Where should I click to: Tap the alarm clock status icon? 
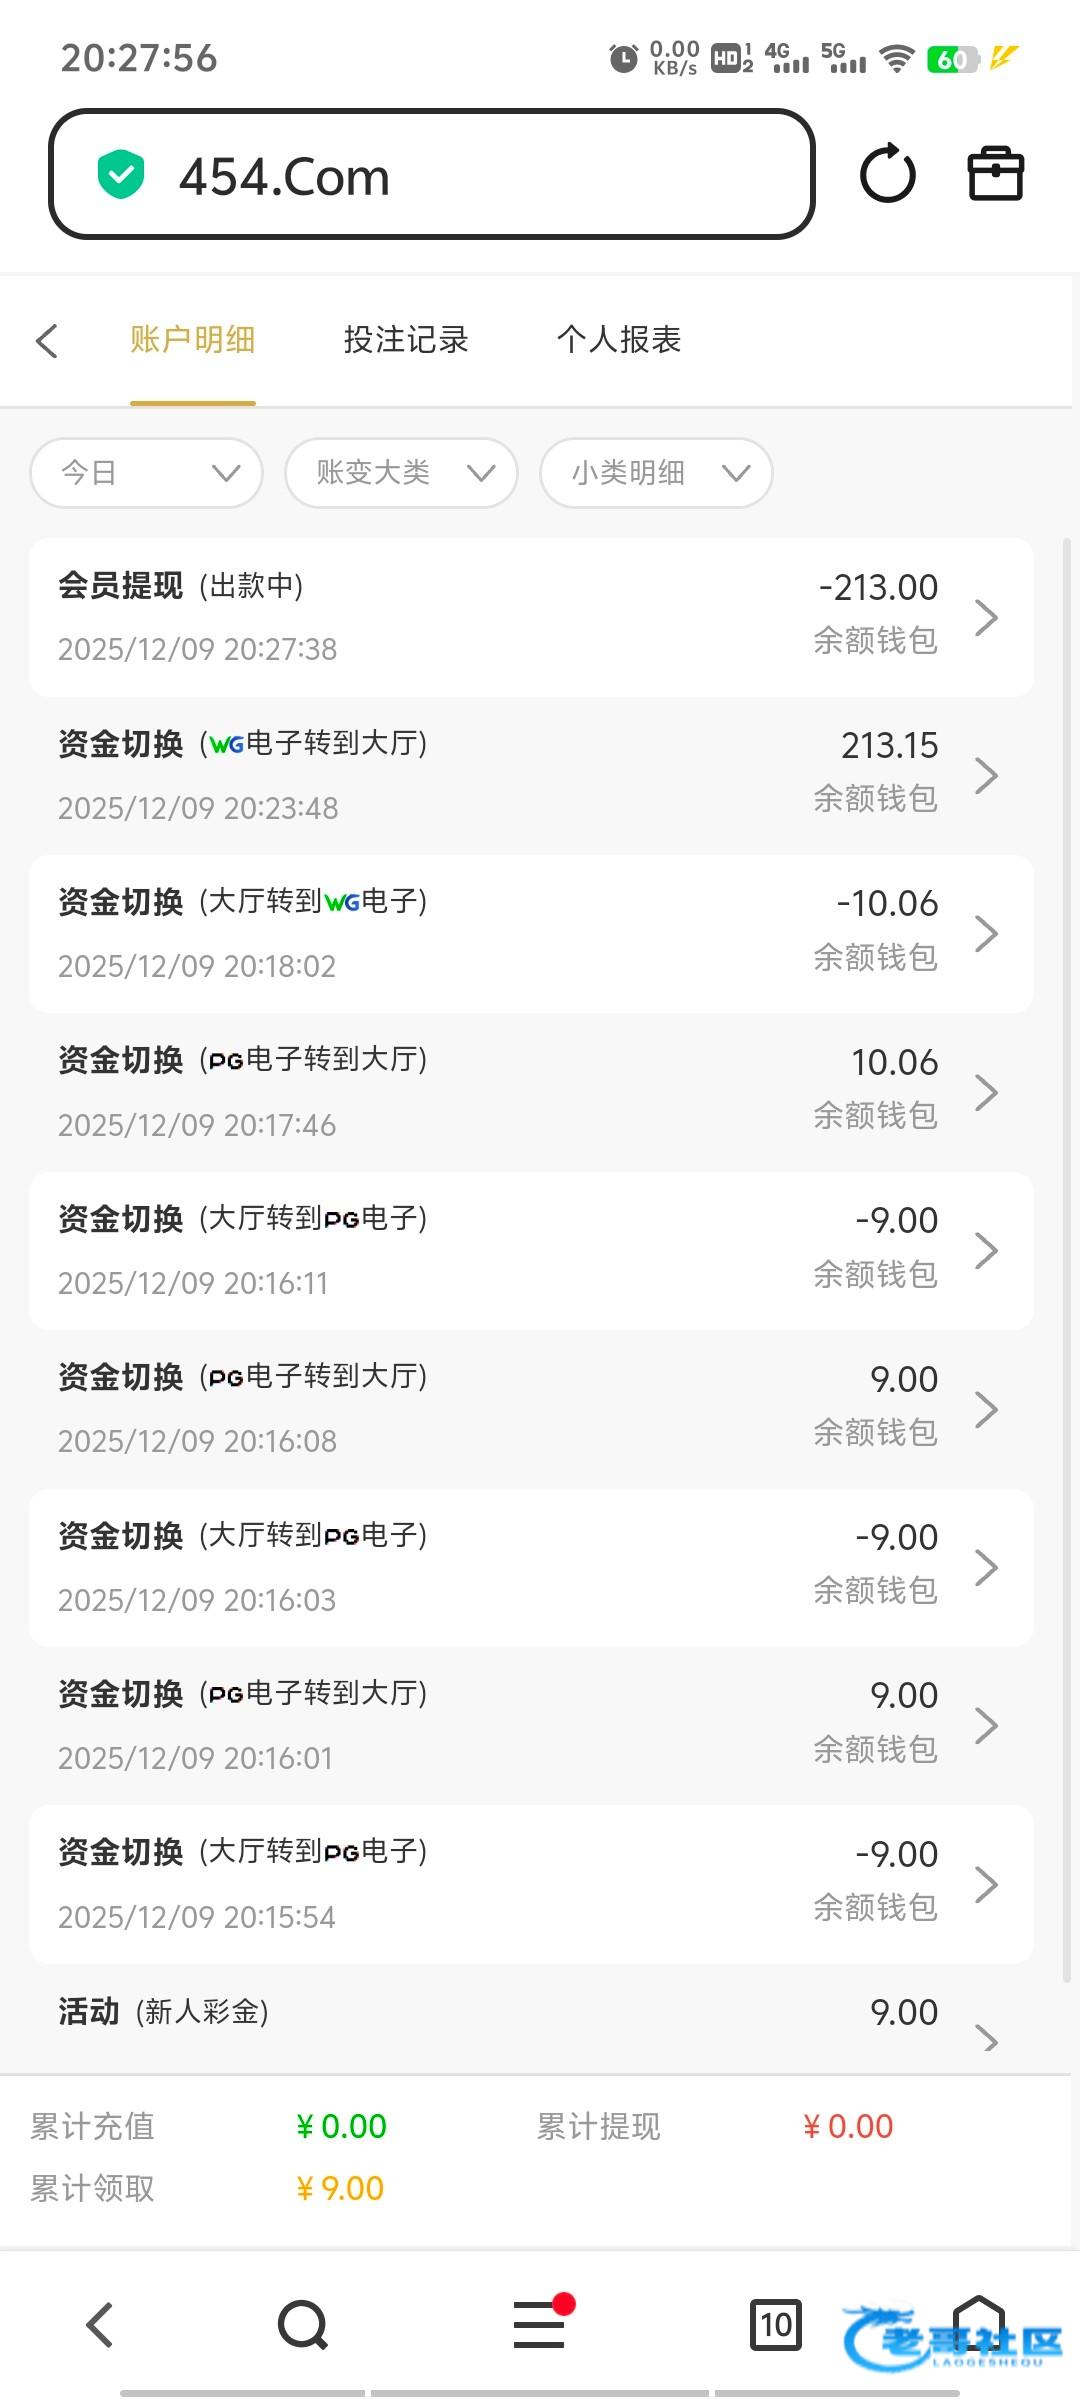(623, 58)
